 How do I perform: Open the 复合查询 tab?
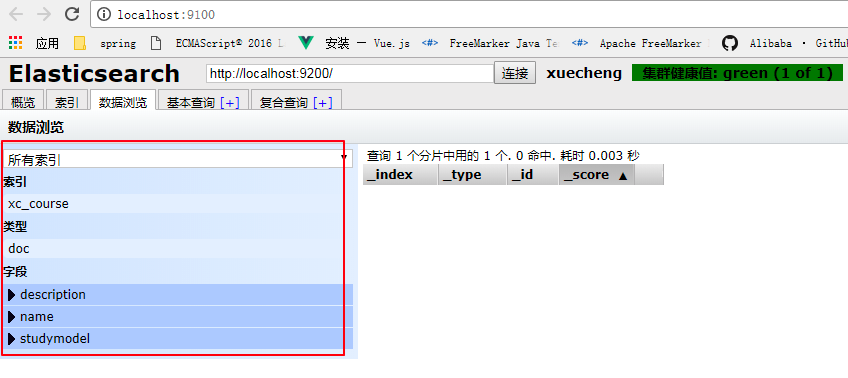pyautogui.click(x=283, y=102)
